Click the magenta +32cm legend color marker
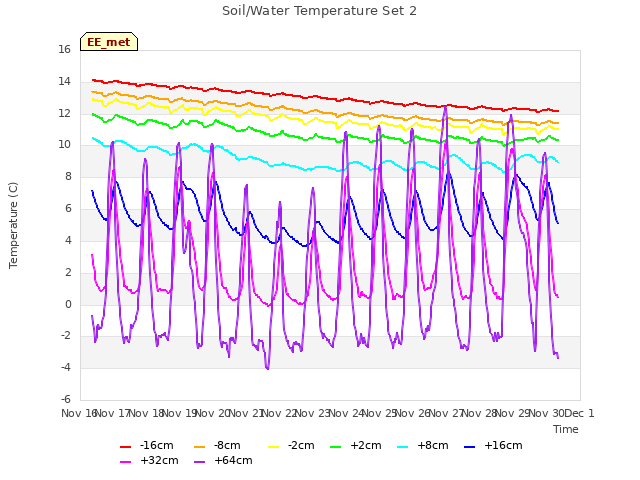Viewport: 640px width, 480px height. tap(125, 462)
